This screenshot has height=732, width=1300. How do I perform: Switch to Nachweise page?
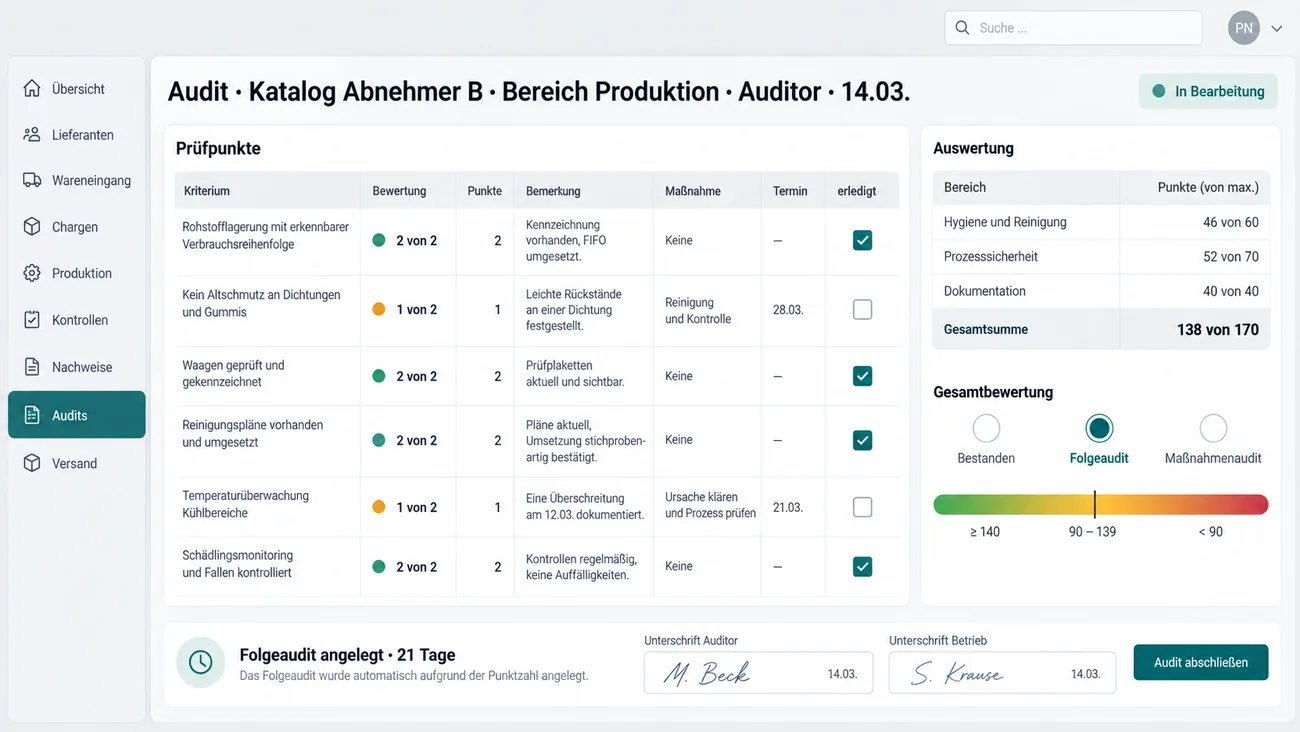point(77,367)
